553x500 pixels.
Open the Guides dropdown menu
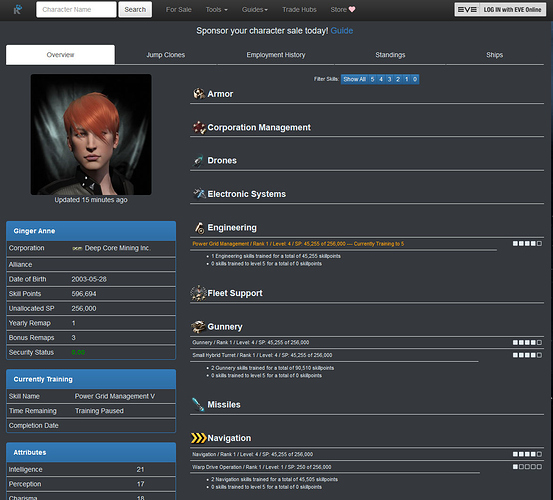pyautogui.click(x=255, y=10)
